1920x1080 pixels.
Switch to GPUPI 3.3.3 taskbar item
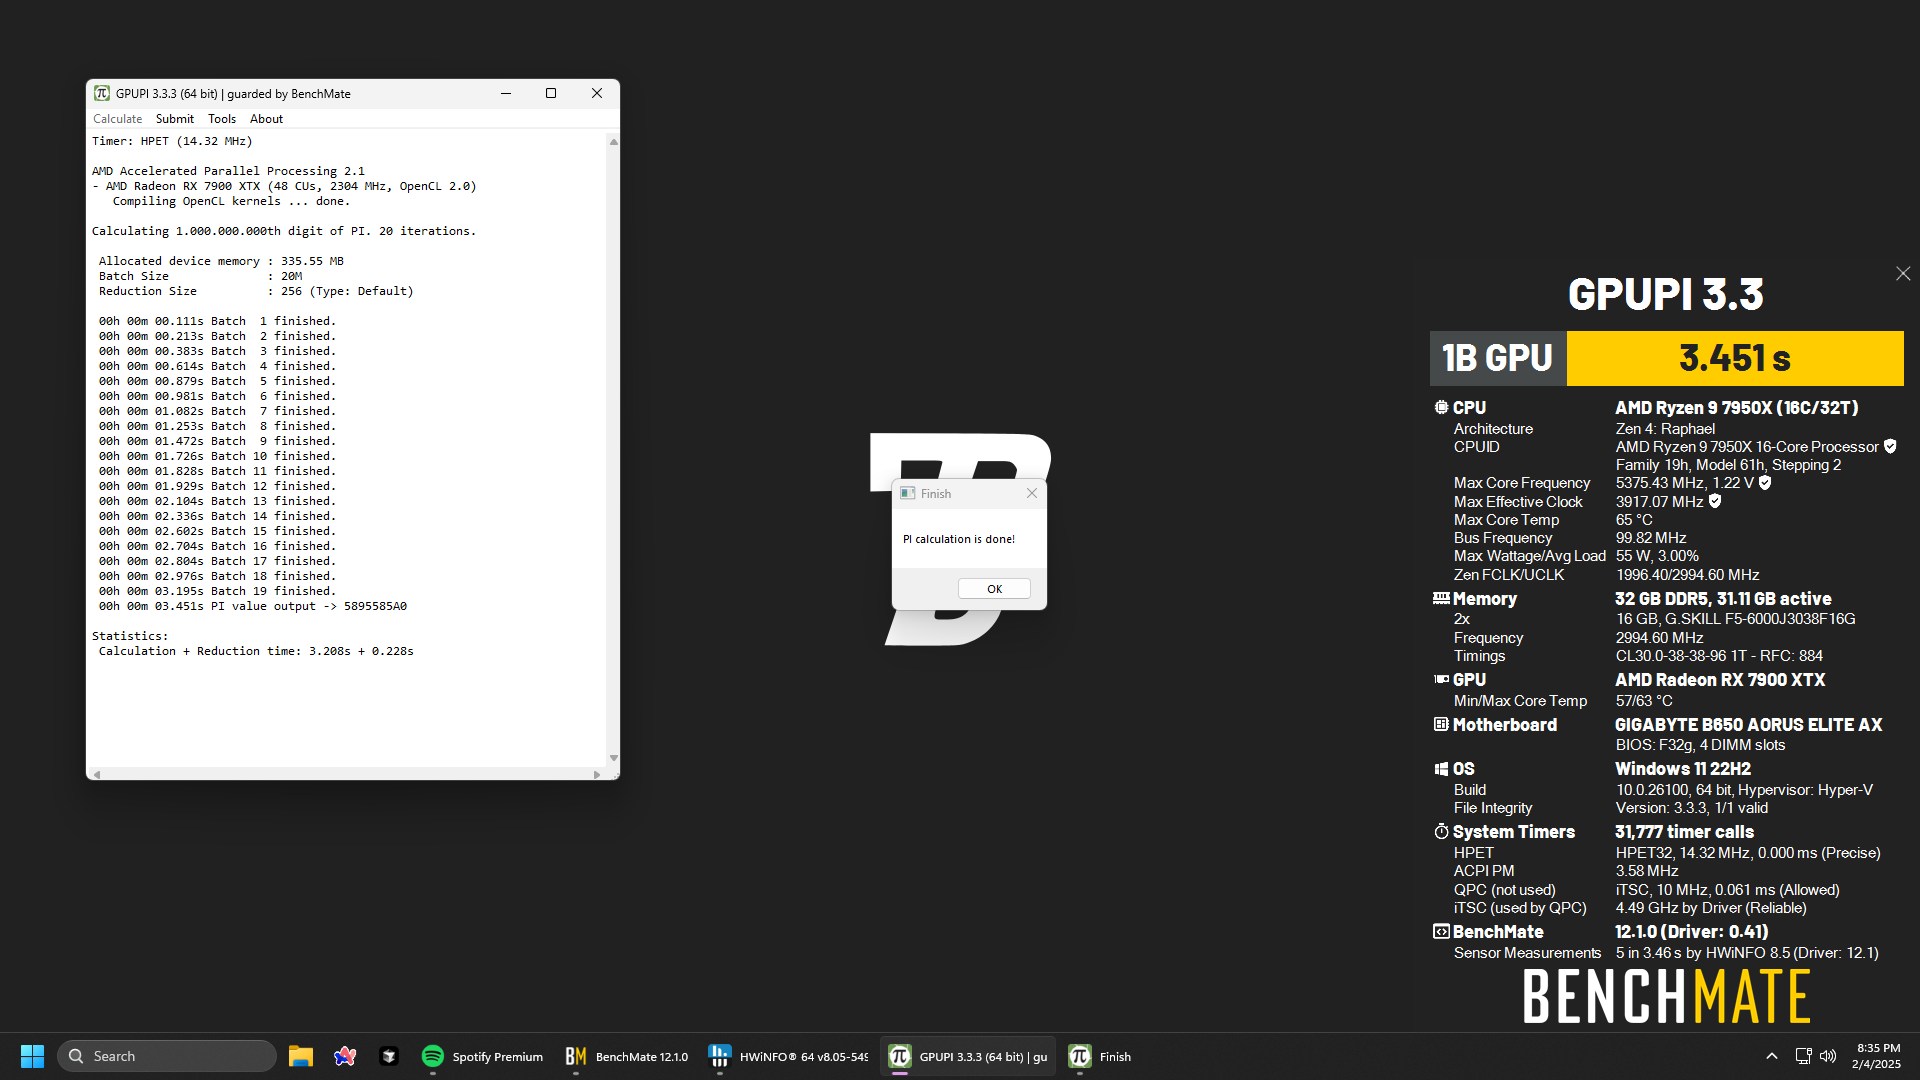click(968, 1056)
